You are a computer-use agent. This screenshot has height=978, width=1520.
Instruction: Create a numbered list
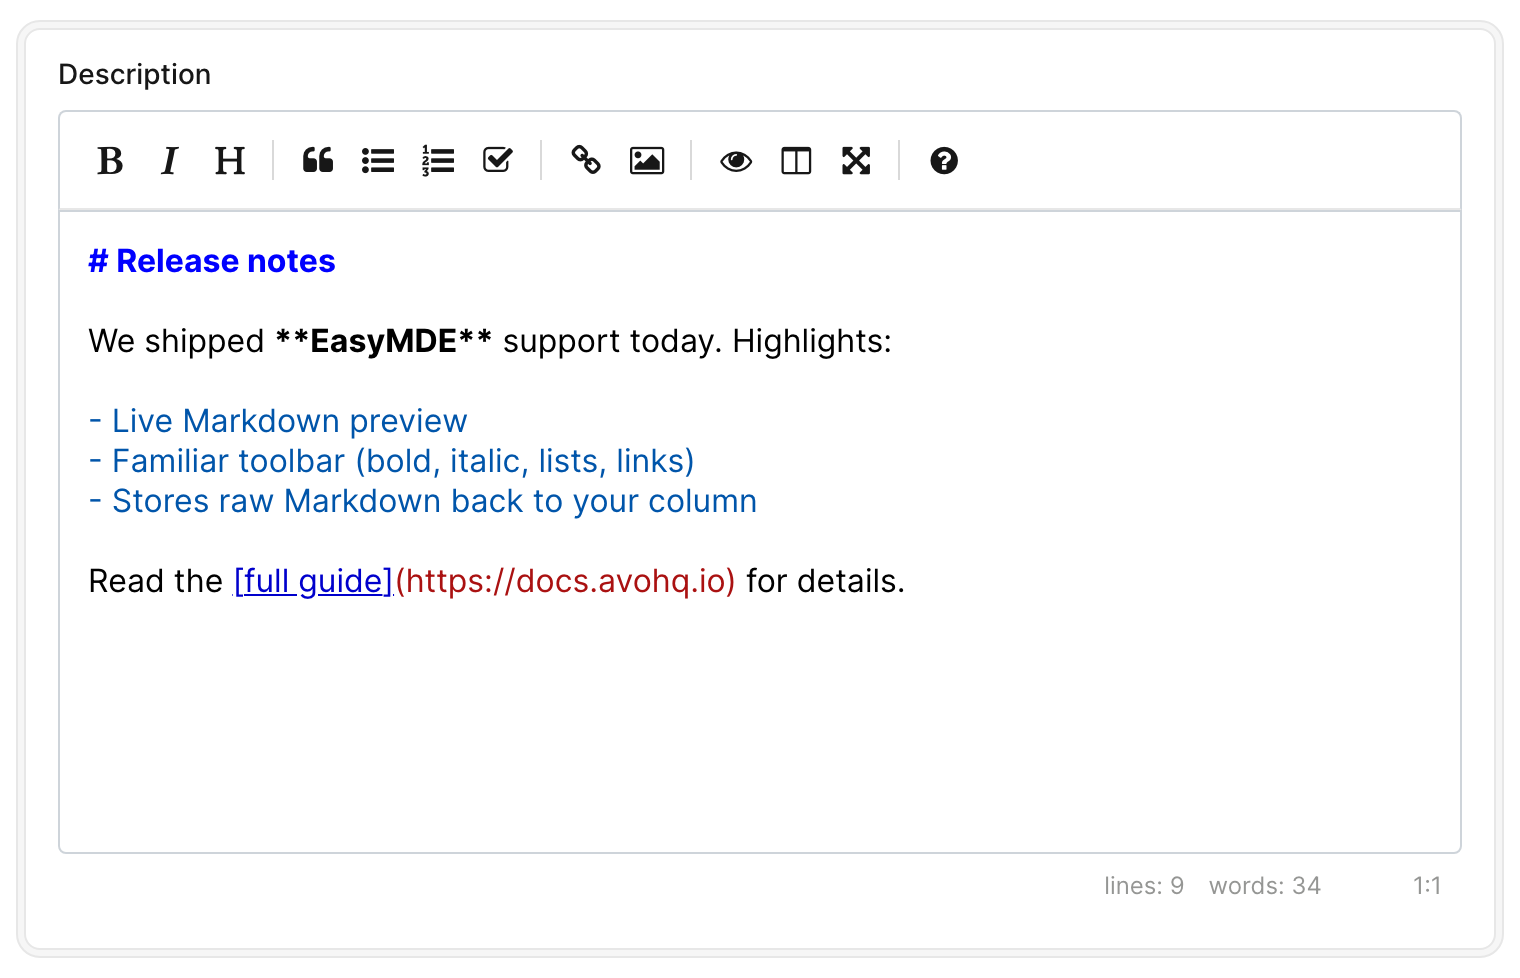point(438,161)
